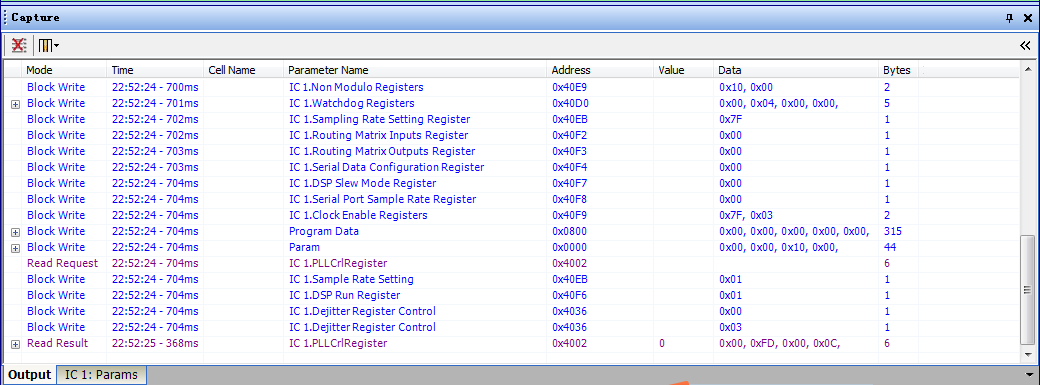Click address 0x40F6 cell

[570, 295]
